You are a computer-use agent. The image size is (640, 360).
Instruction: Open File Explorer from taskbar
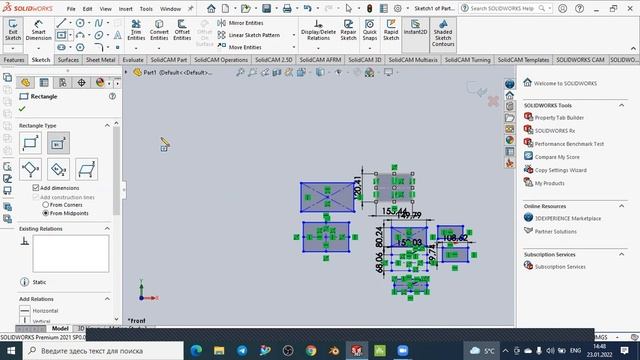(x=219, y=351)
